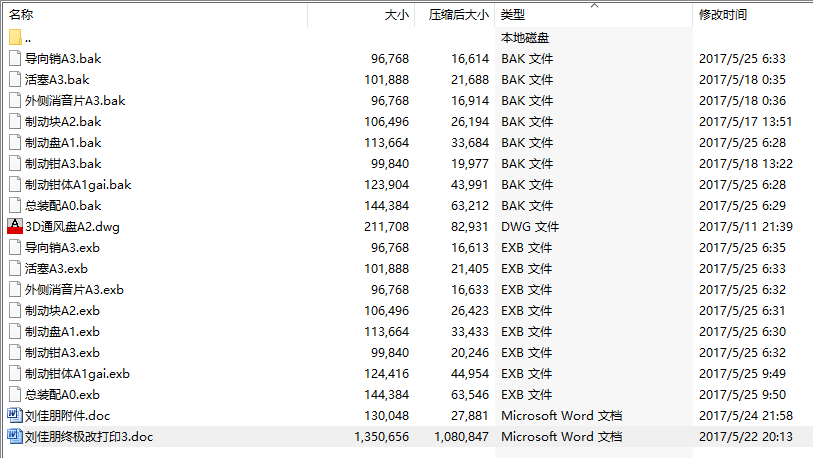Select file name 制动钳体A1gai.bak
Viewport: 813px width, 458px height.
78,185
